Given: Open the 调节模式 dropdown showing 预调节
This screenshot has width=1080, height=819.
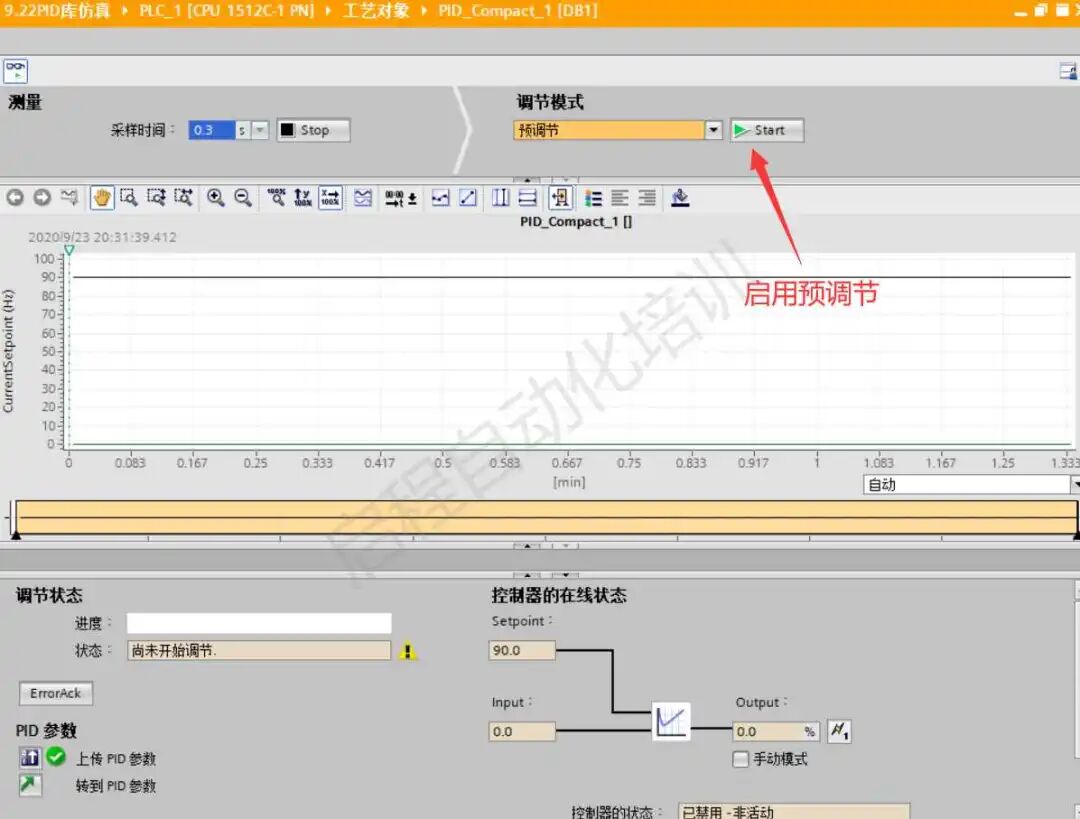Looking at the screenshot, I should tap(712, 130).
